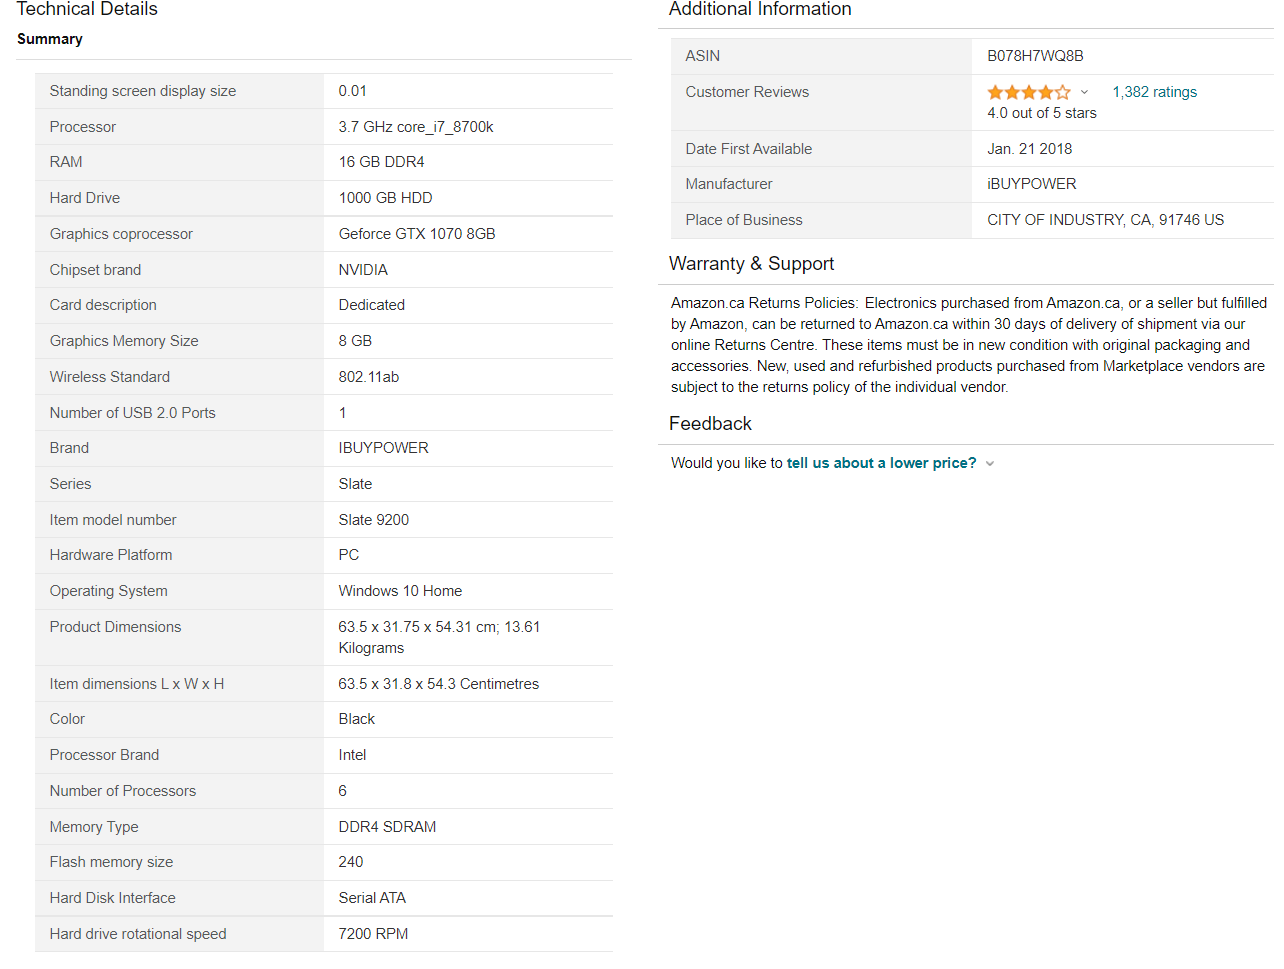Click the Flash memory size value '240'

350,862
